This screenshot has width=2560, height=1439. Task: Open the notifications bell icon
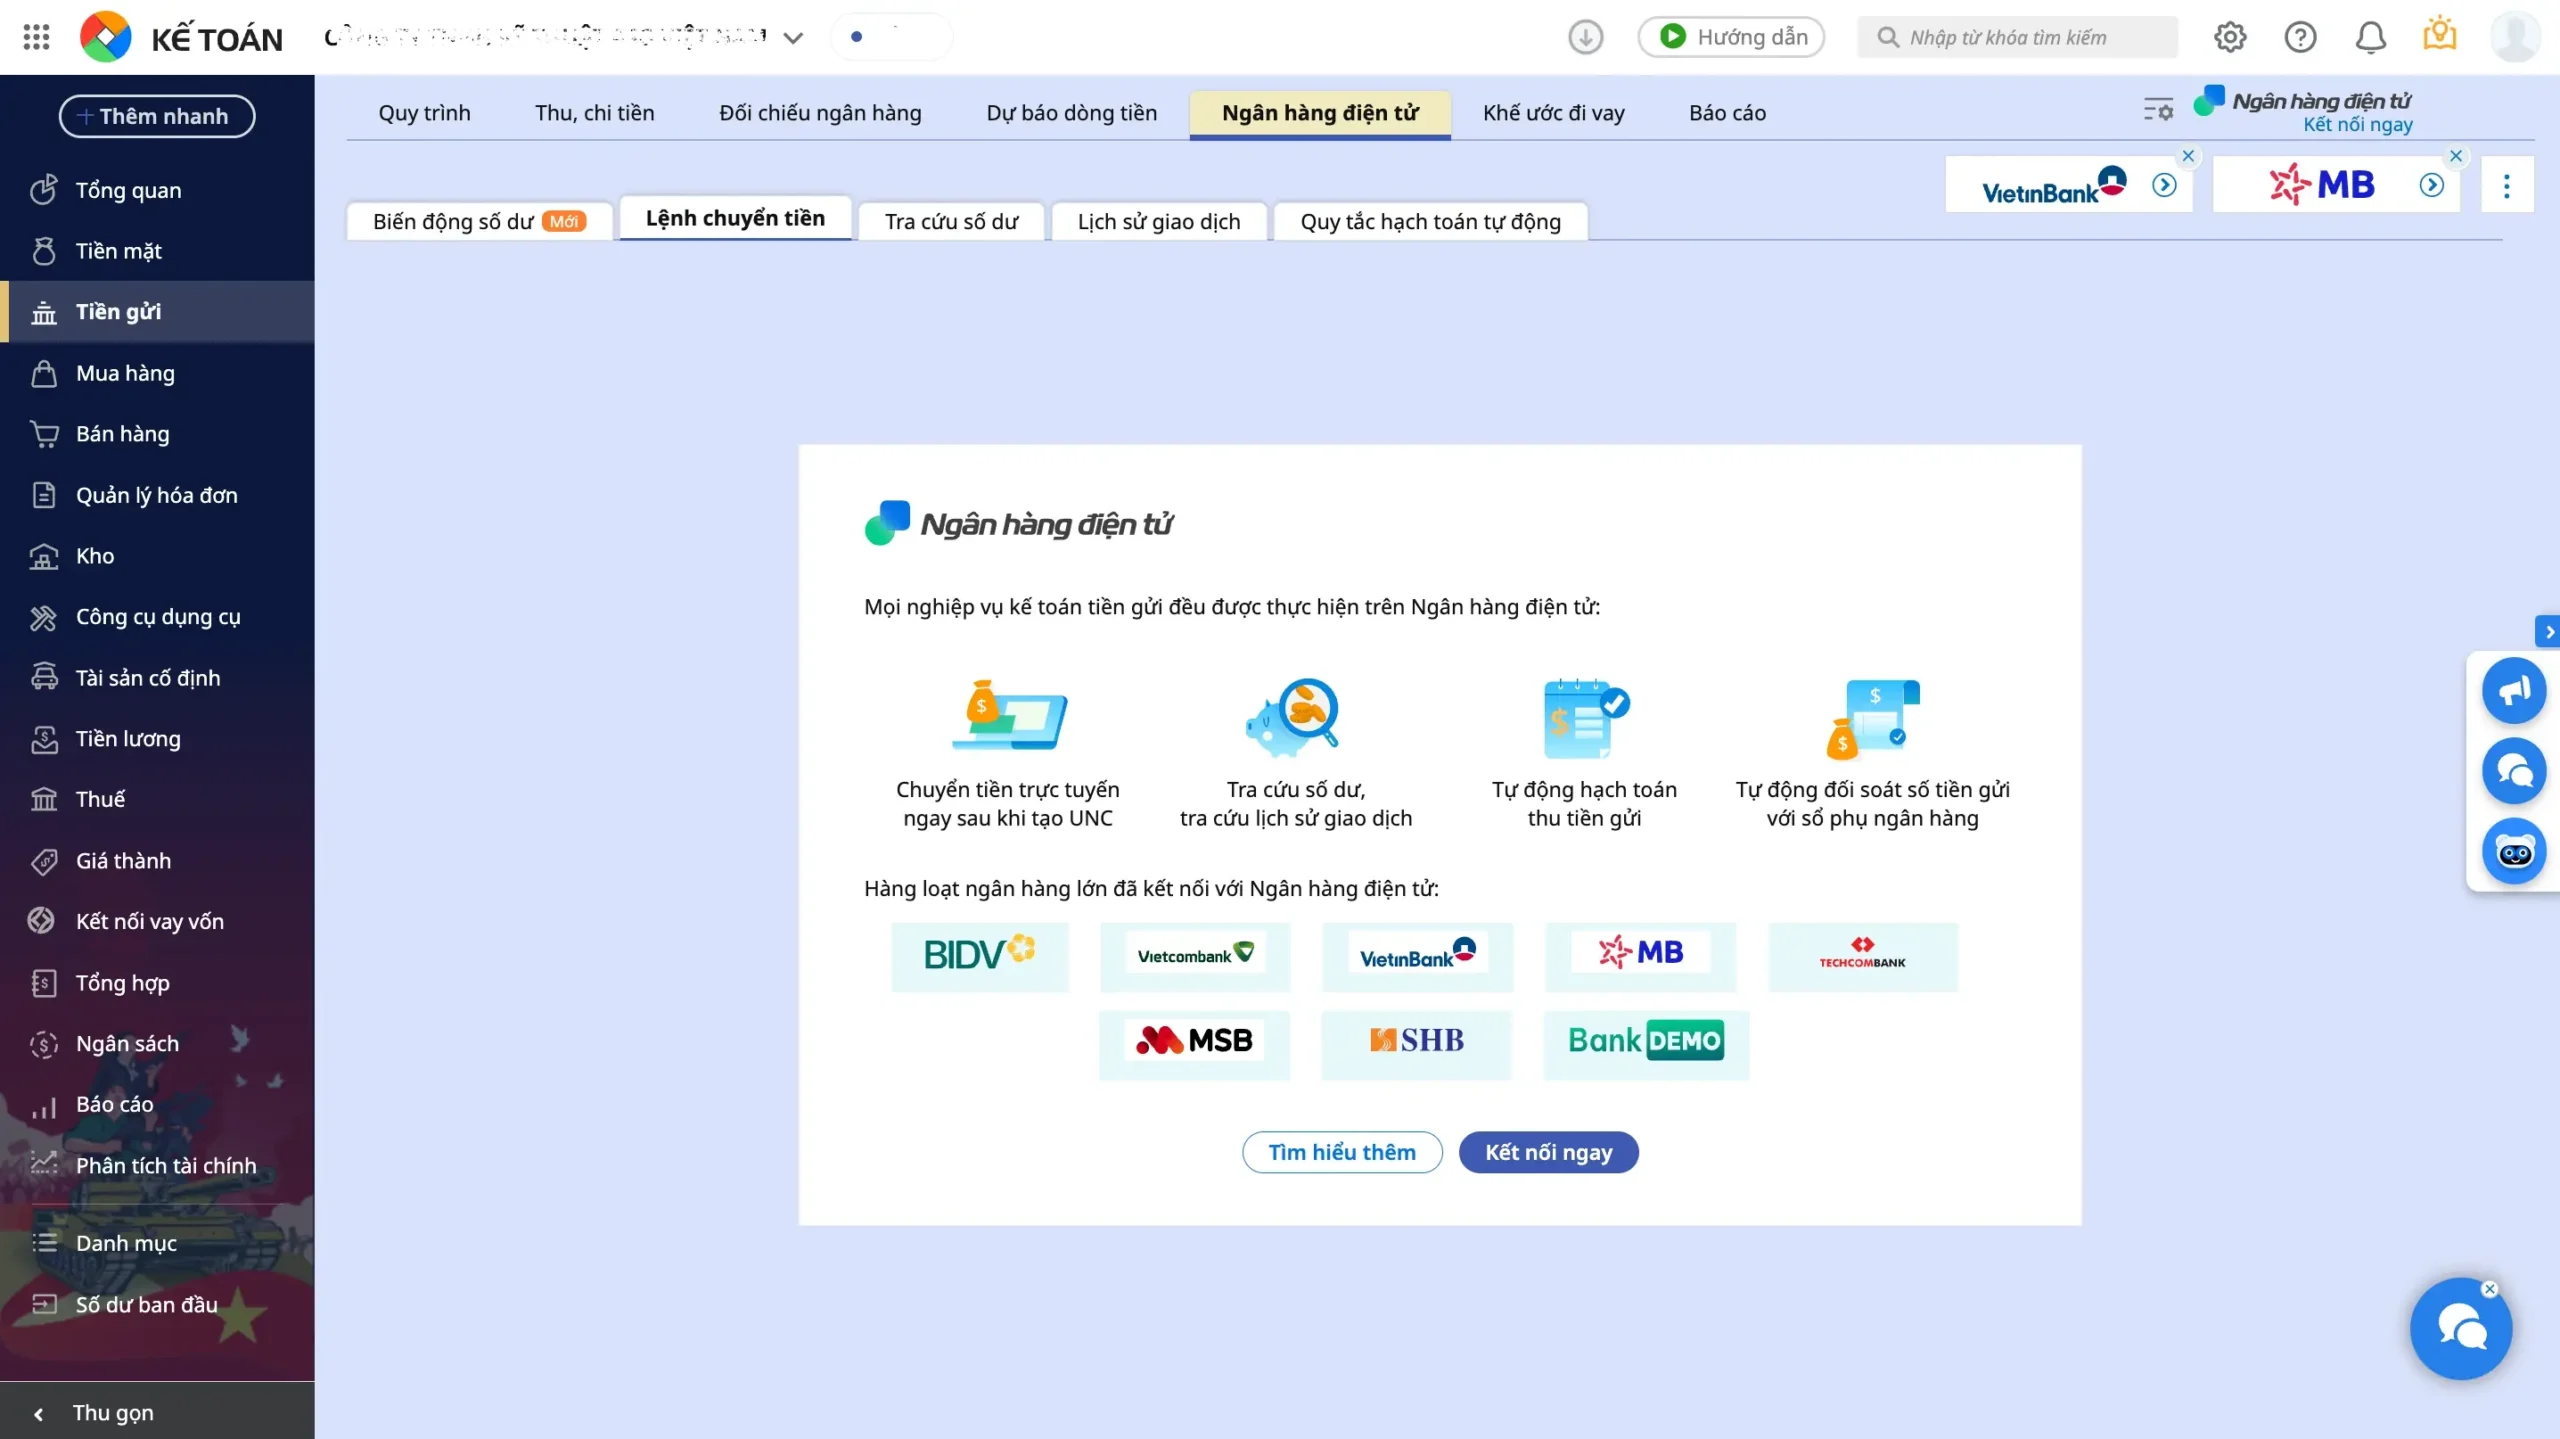click(x=2370, y=37)
